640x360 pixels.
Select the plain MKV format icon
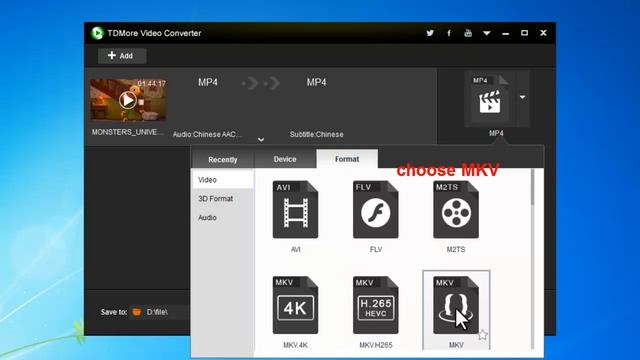[x=456, y=305]
